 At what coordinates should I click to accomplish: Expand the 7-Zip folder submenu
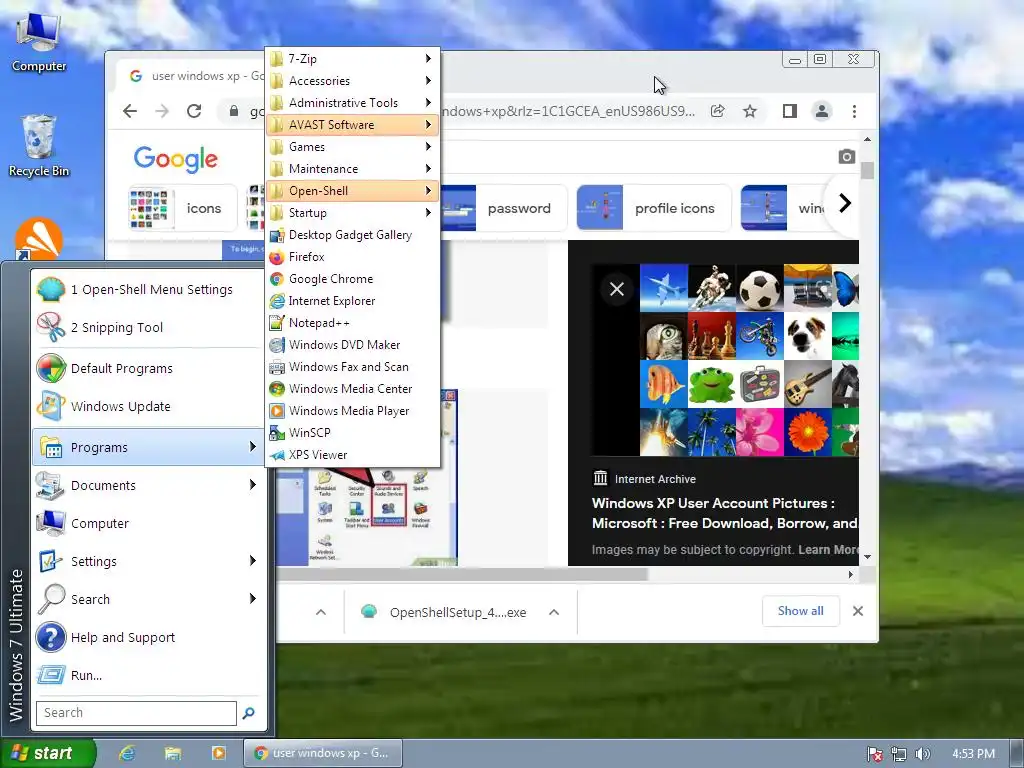click(x=353, y=59)
